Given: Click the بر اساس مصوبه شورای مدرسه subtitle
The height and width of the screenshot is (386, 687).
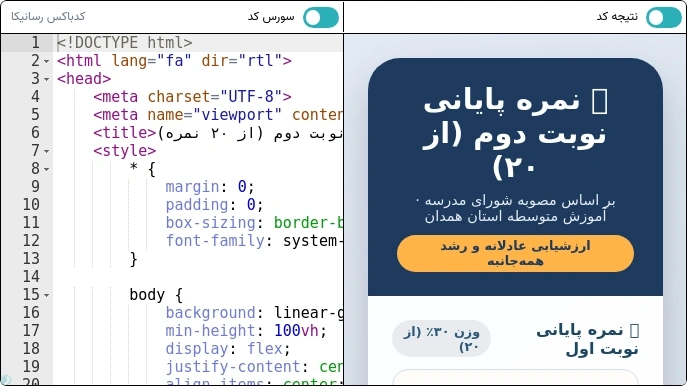Looking at the screenshot, I should pyautogui.click(x=515, y=209).
